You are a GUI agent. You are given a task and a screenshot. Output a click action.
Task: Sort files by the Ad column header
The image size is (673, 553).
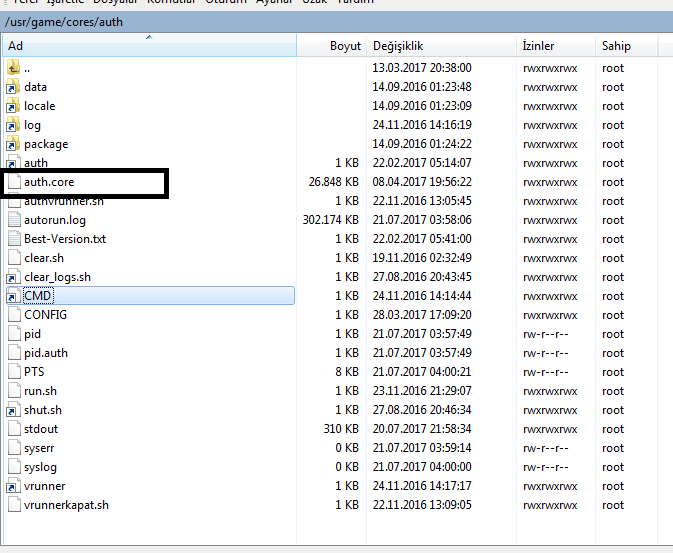tap(149, 46)
